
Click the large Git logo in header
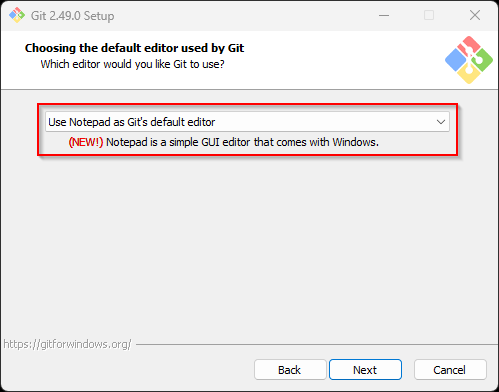pos(469,60)
